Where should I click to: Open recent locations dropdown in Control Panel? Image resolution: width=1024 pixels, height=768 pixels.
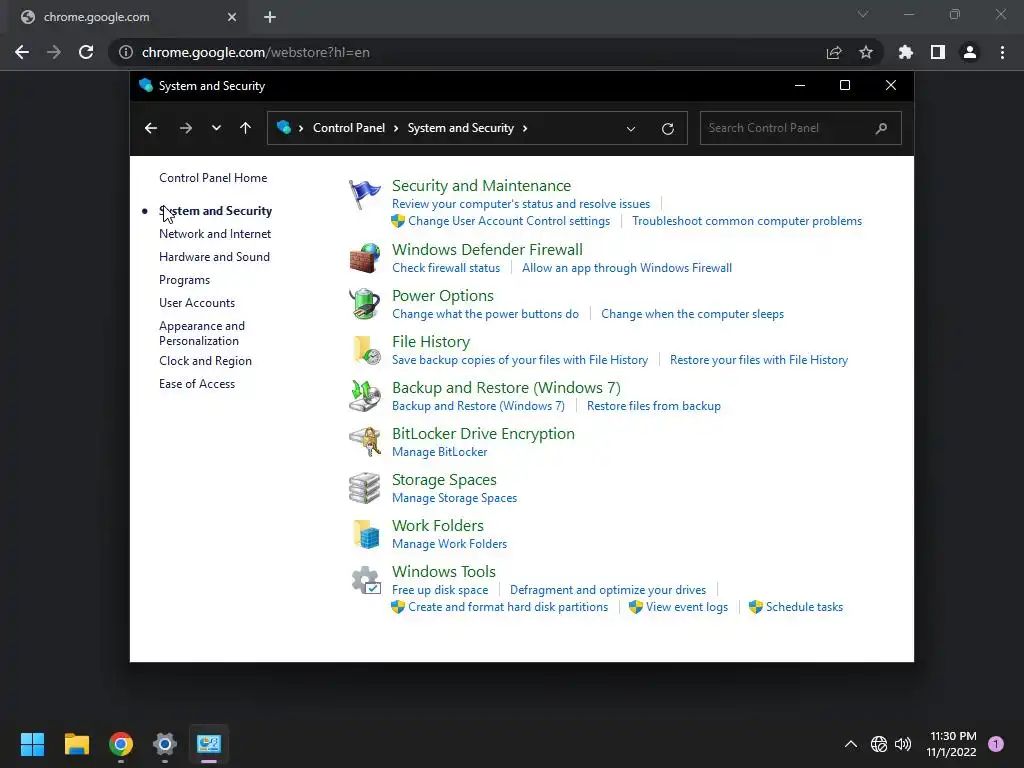coord(216,128)
